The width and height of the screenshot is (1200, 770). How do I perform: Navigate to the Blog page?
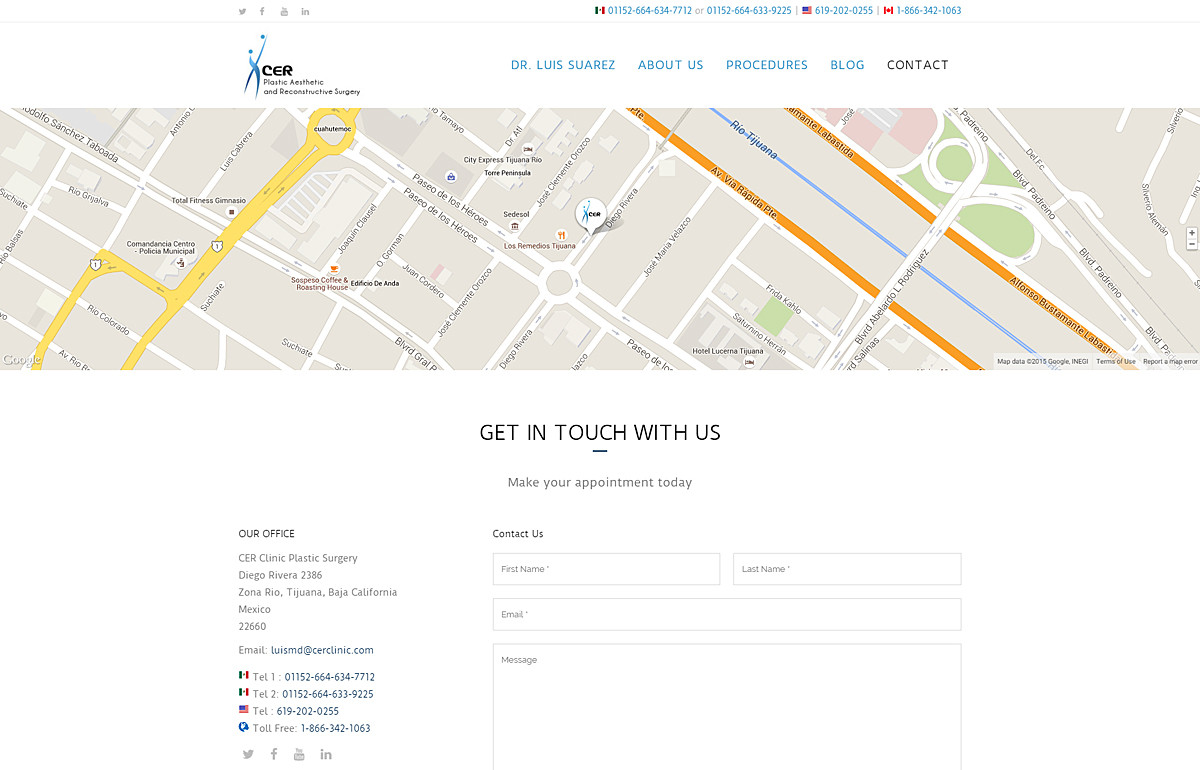pyautogui.click(x=847, y=65)
